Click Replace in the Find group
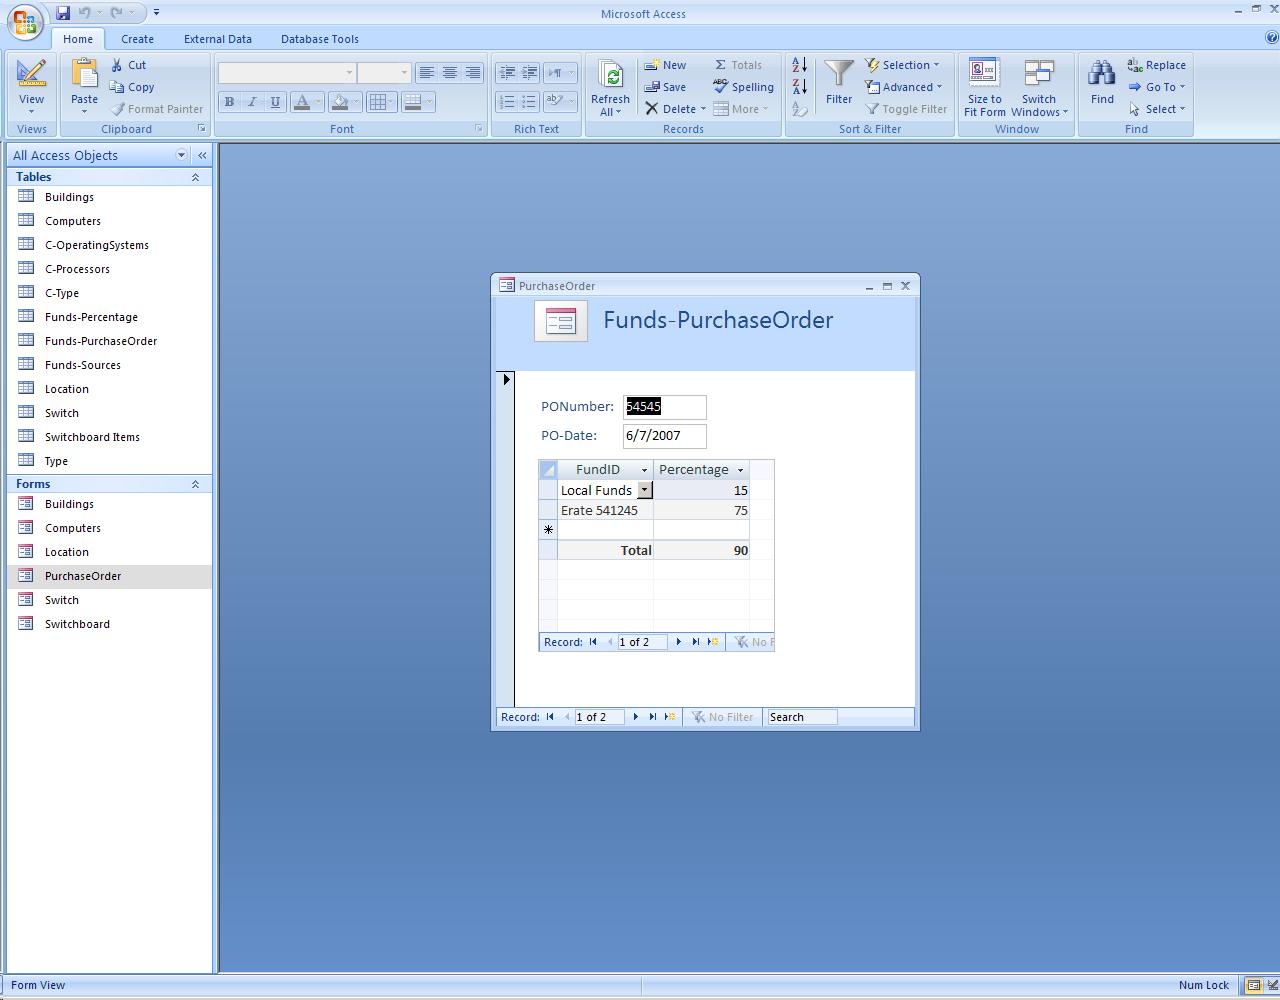This screenshot has height=1000, width=1280. (1156, 65)
